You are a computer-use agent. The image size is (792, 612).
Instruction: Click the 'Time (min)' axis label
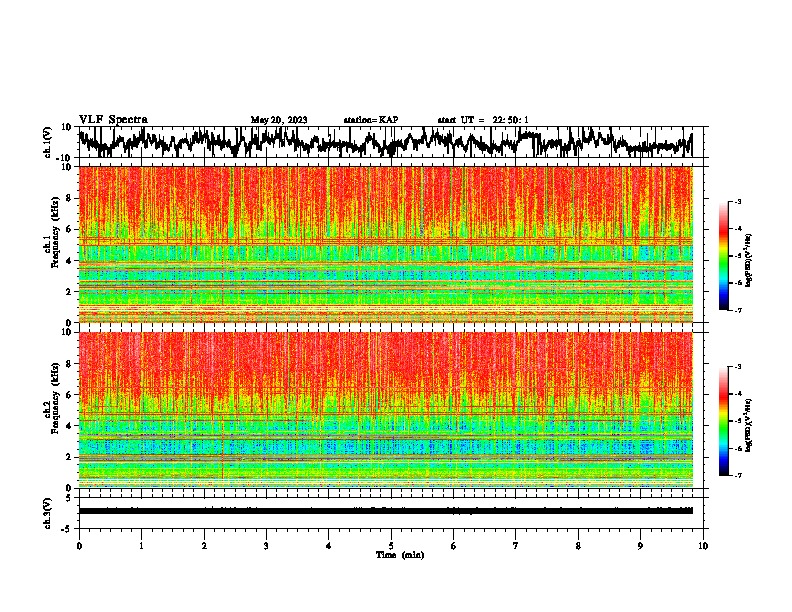(x=400, y=555)
